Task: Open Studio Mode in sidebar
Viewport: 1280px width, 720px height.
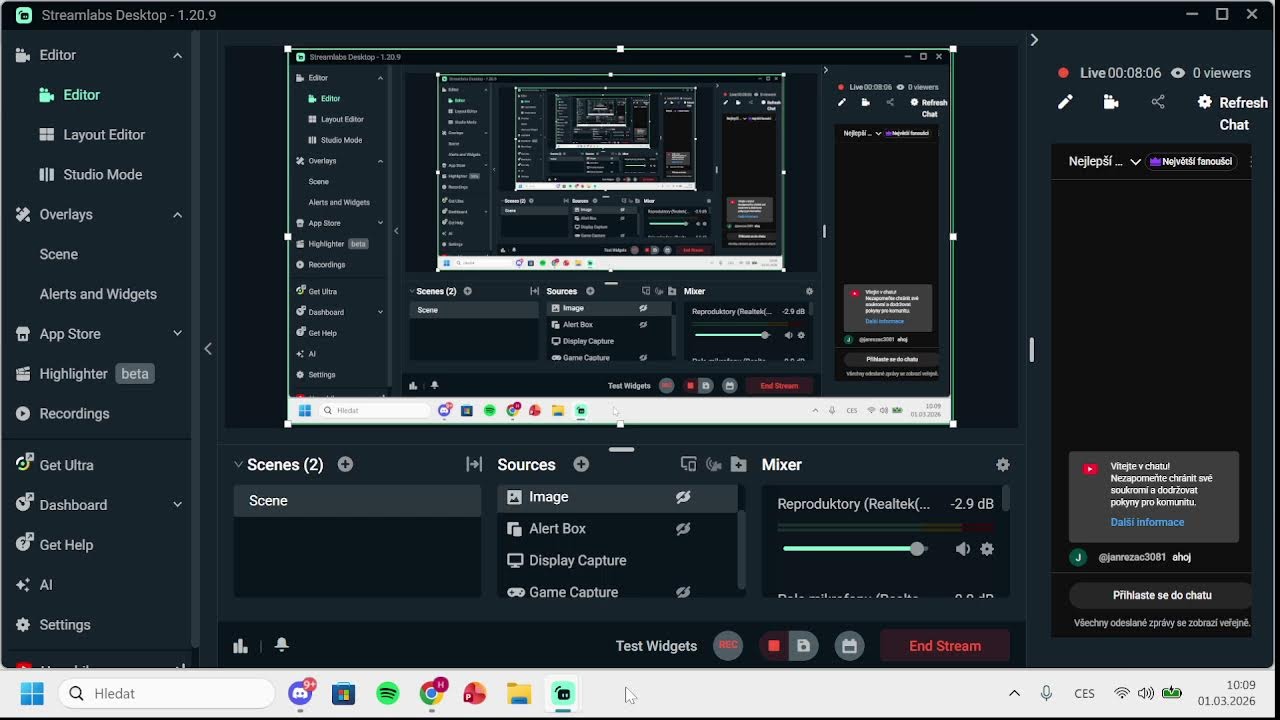Action: coord(90,174)
